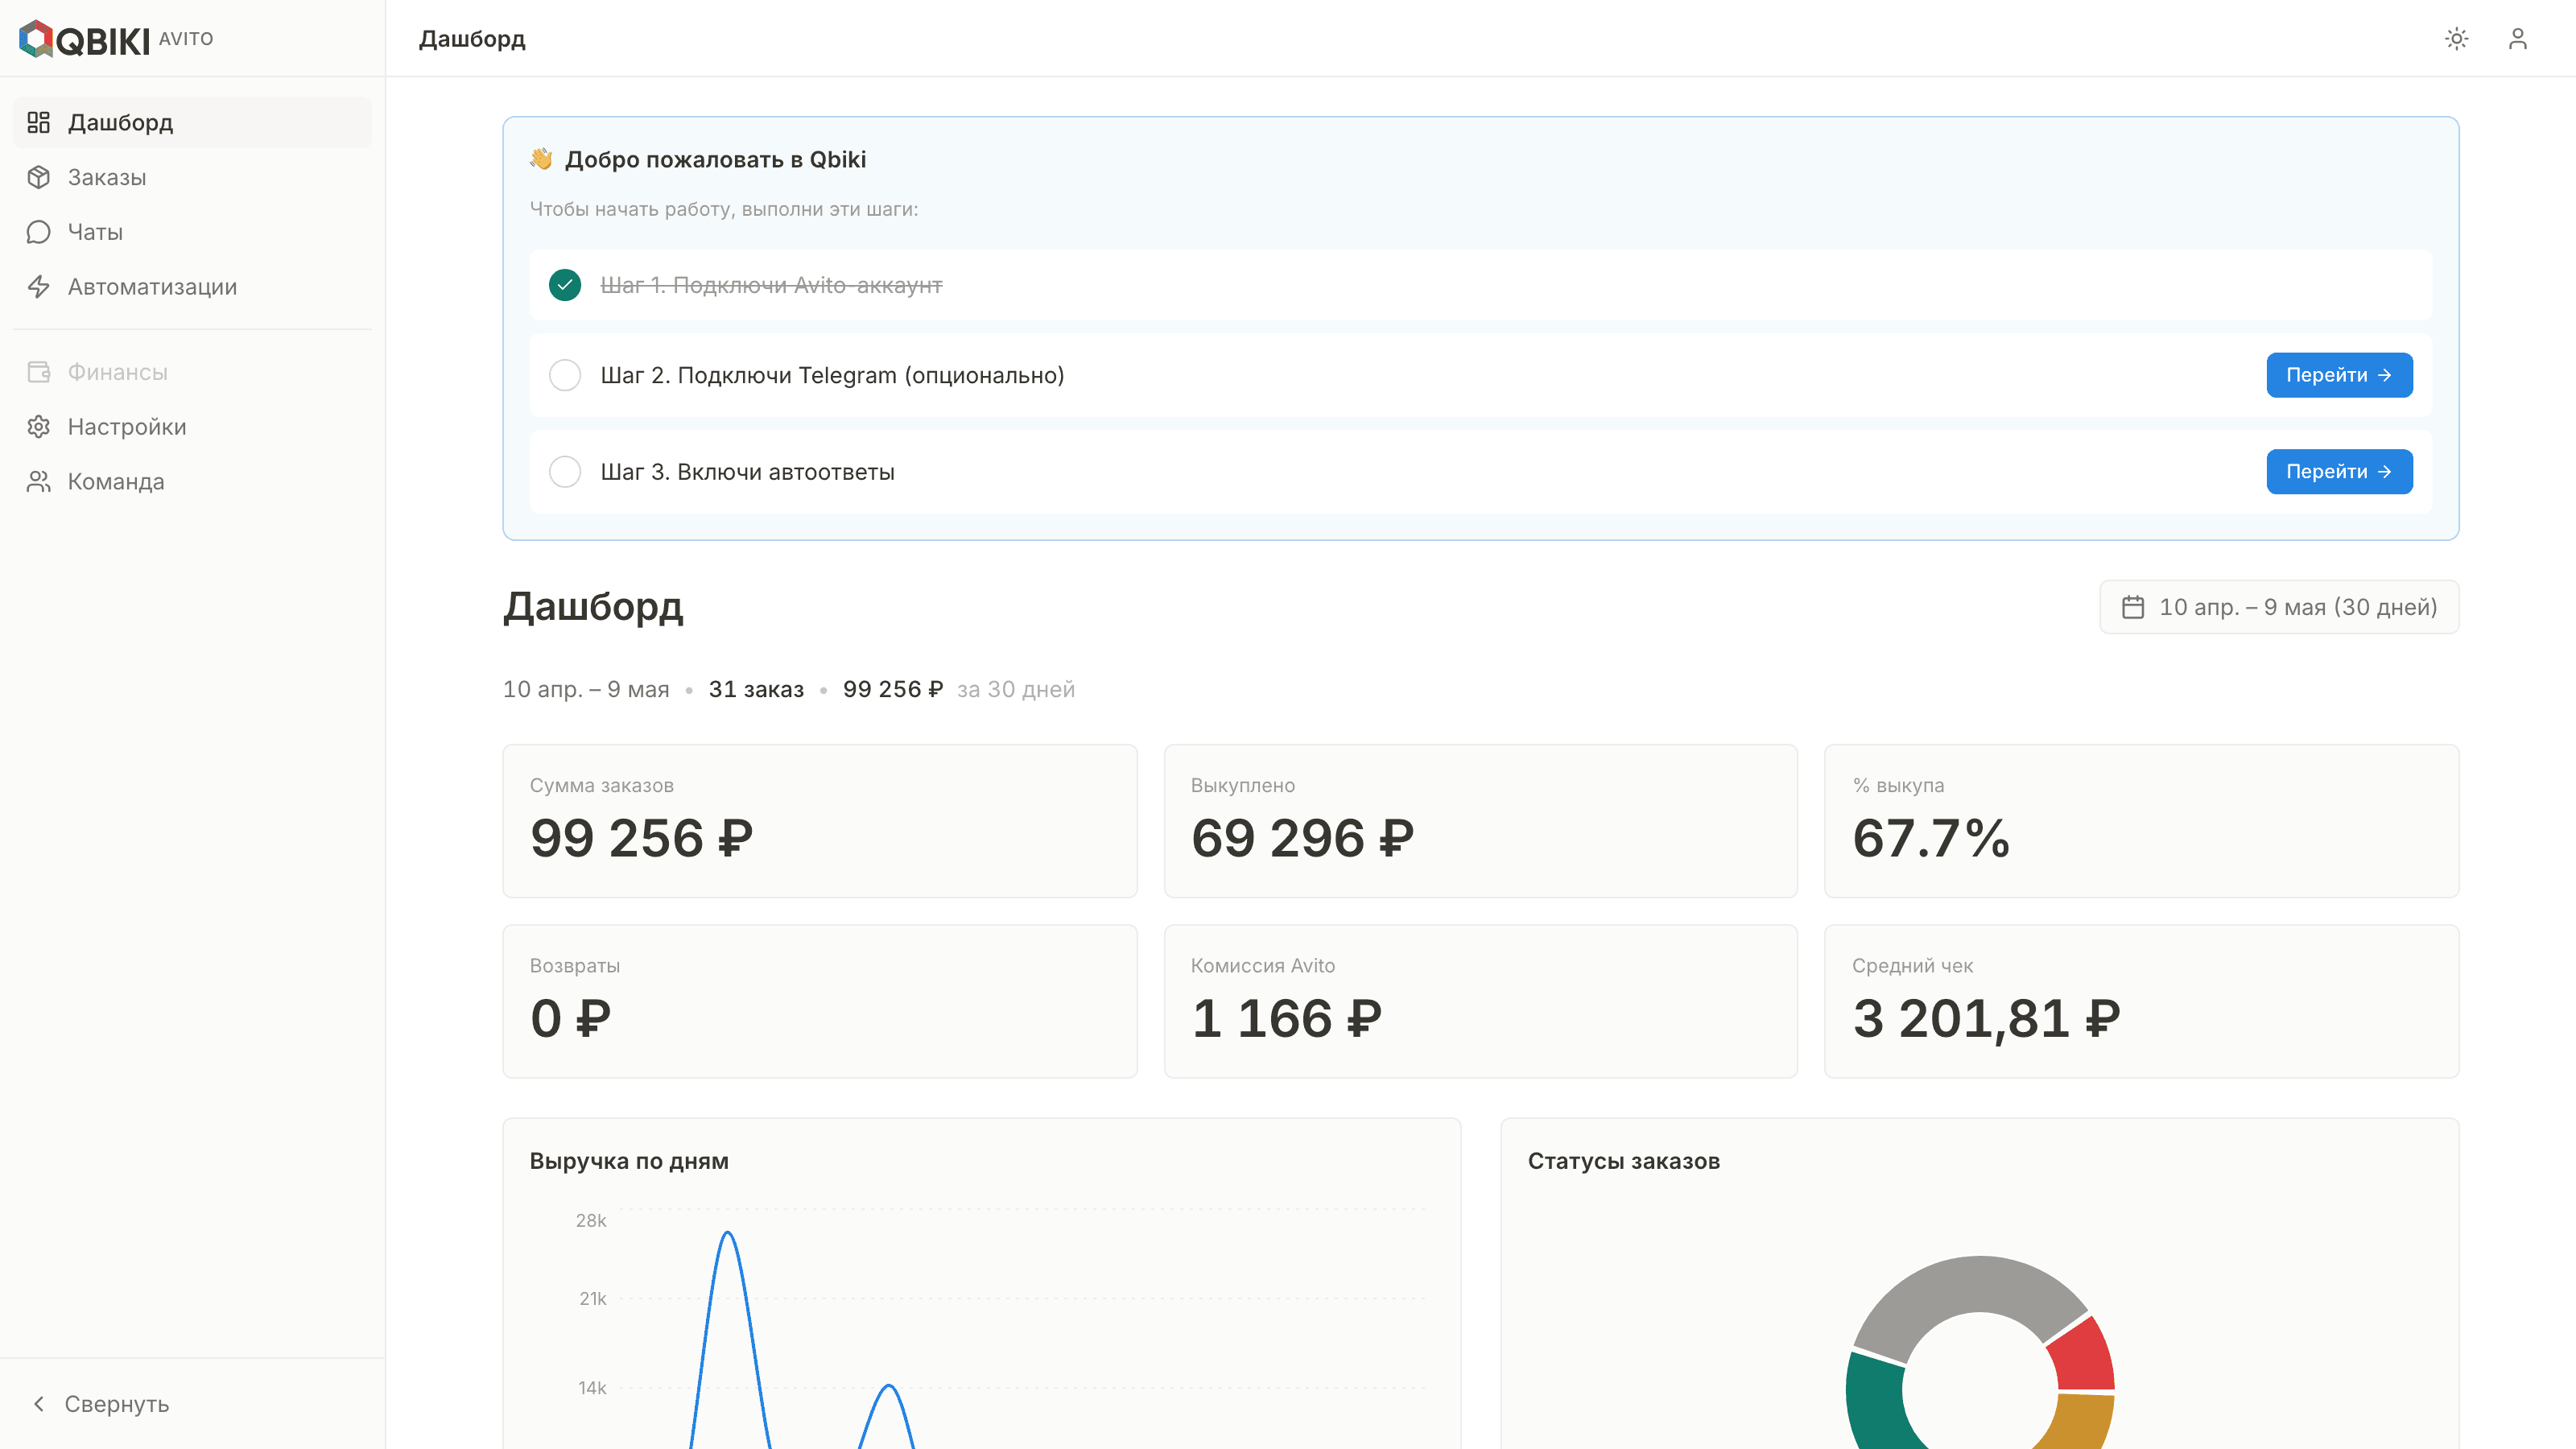Viewport: 2576px width, 1449px height.
Task: Click the 21k axis label
Action: tap(593, 1298)
